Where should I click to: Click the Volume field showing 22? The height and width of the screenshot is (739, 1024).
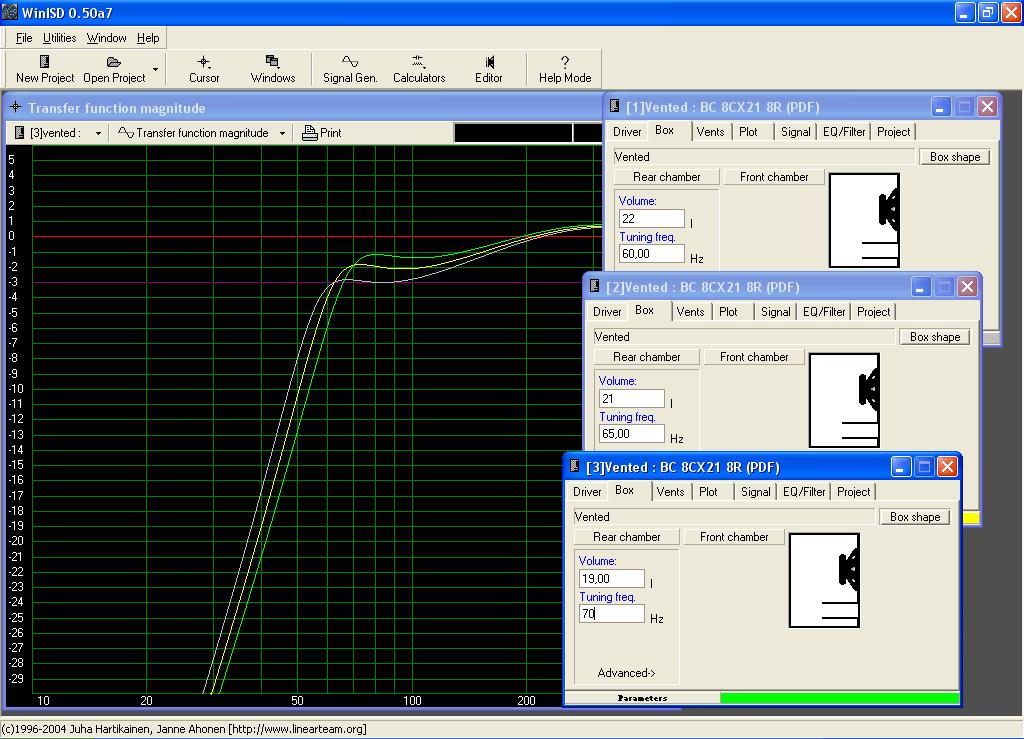(651, 219)
